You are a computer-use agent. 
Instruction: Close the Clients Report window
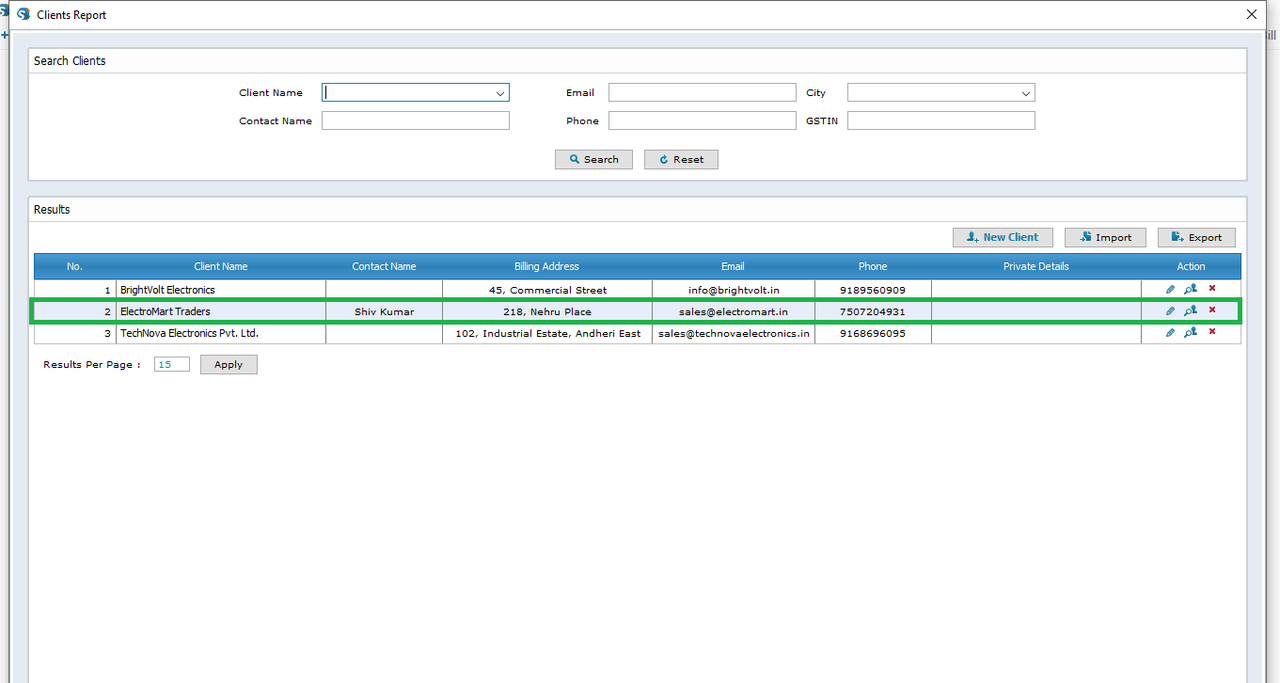pos(1251,15)
